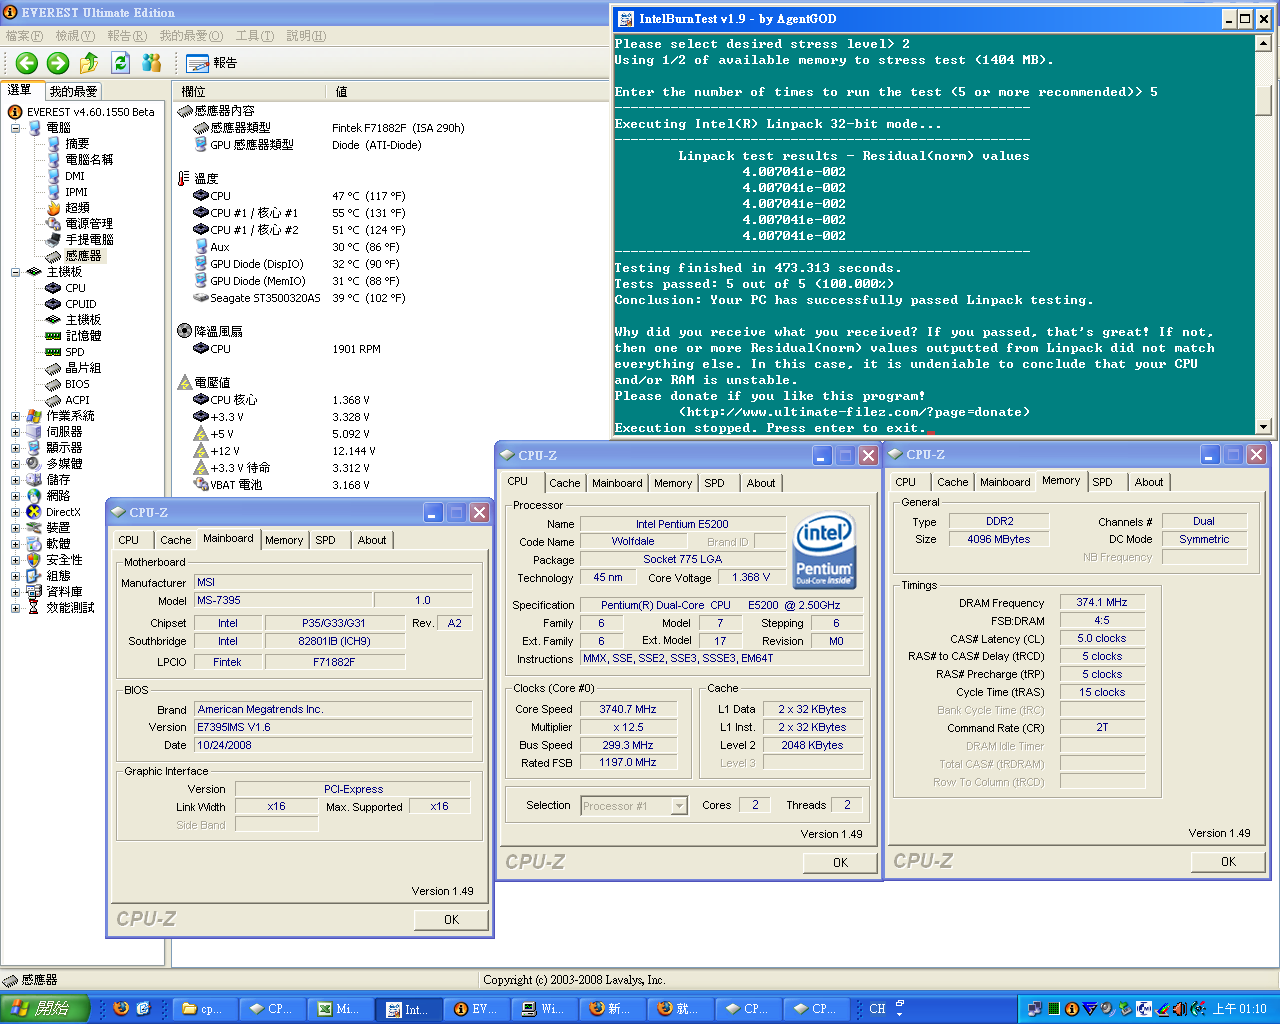The image size is (1280, 1024).
Task: Select EVEREST v4.60.1550 Beta root node
Action: (x=90, y=112)
